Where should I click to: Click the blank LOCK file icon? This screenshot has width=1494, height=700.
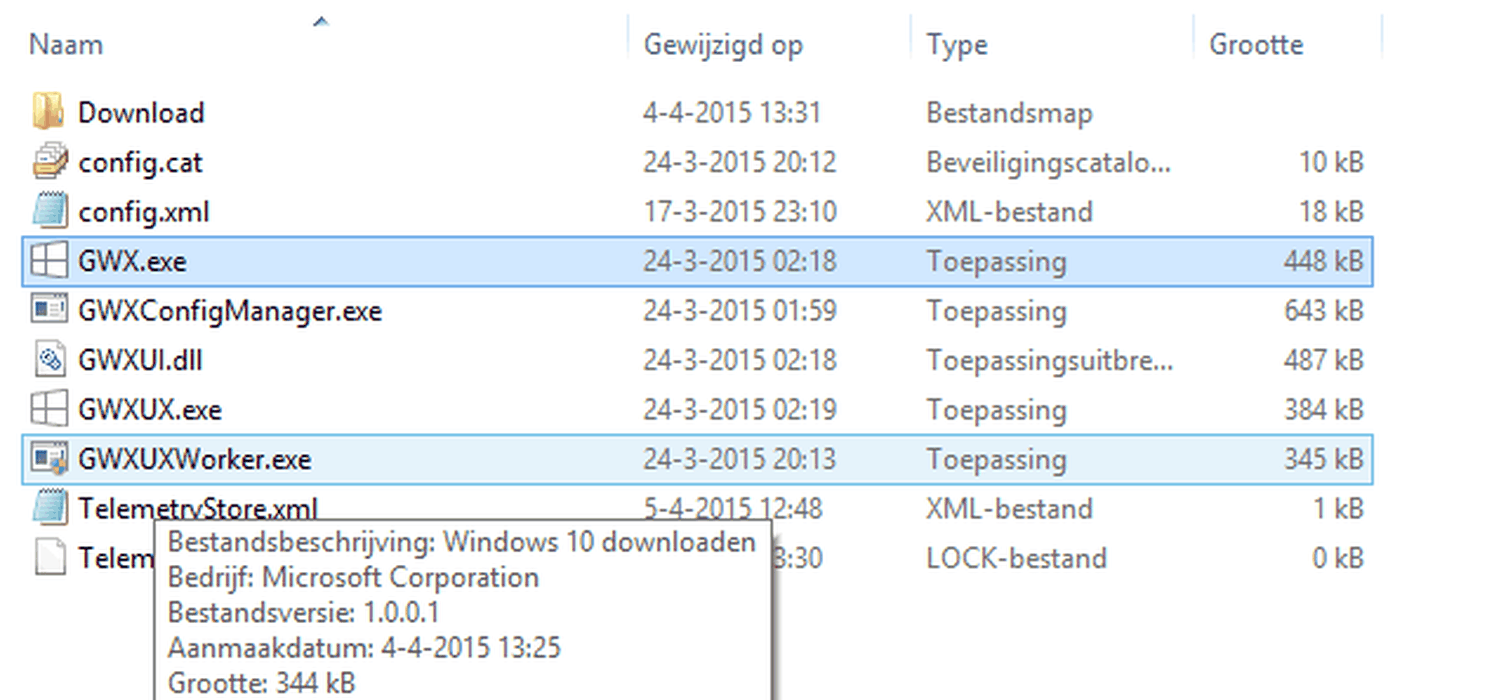[x=48, y=557]
